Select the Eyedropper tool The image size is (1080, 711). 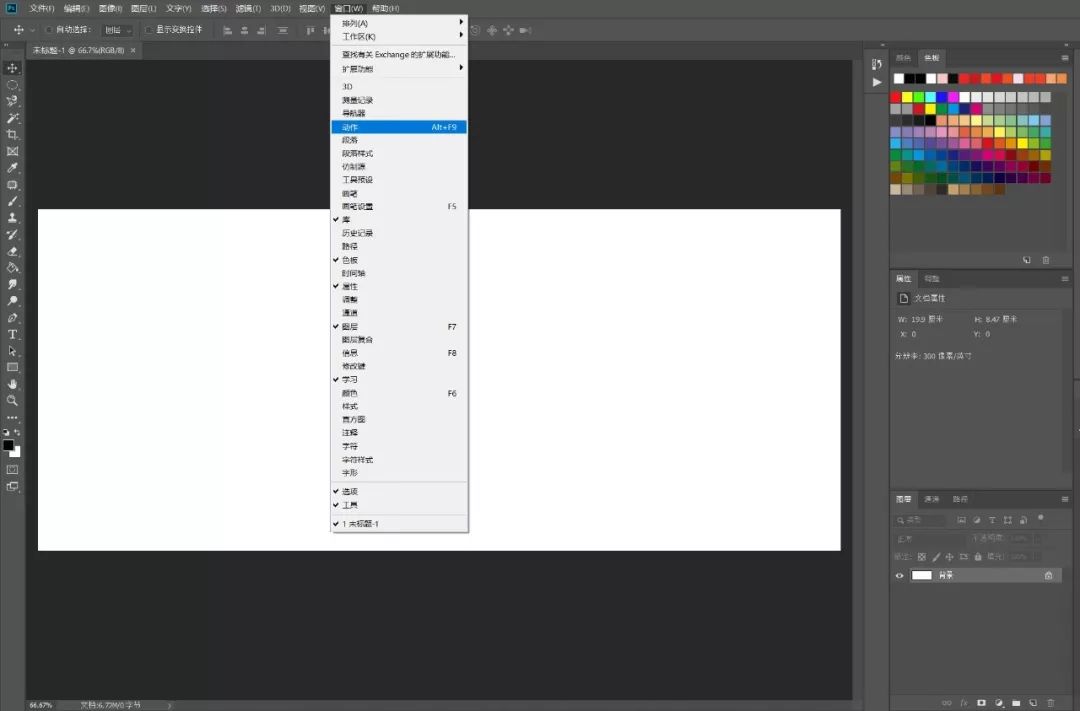(x=13, y=168)
